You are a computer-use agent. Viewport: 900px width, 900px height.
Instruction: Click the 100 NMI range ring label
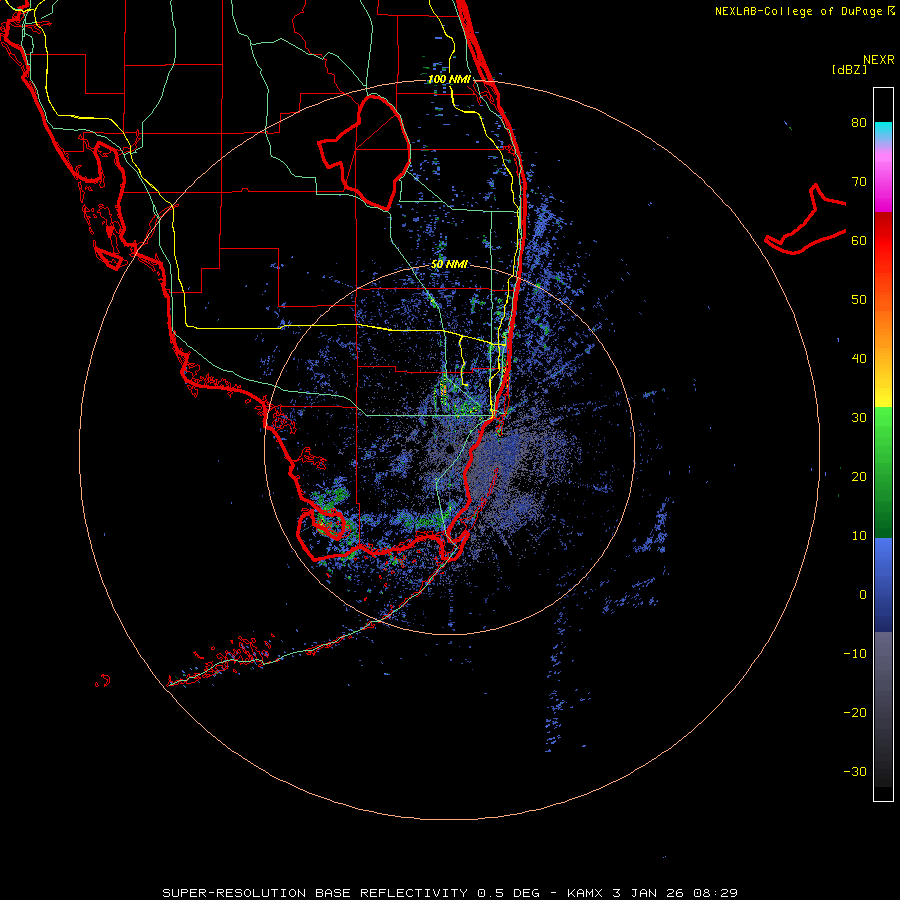coord(449,79)
